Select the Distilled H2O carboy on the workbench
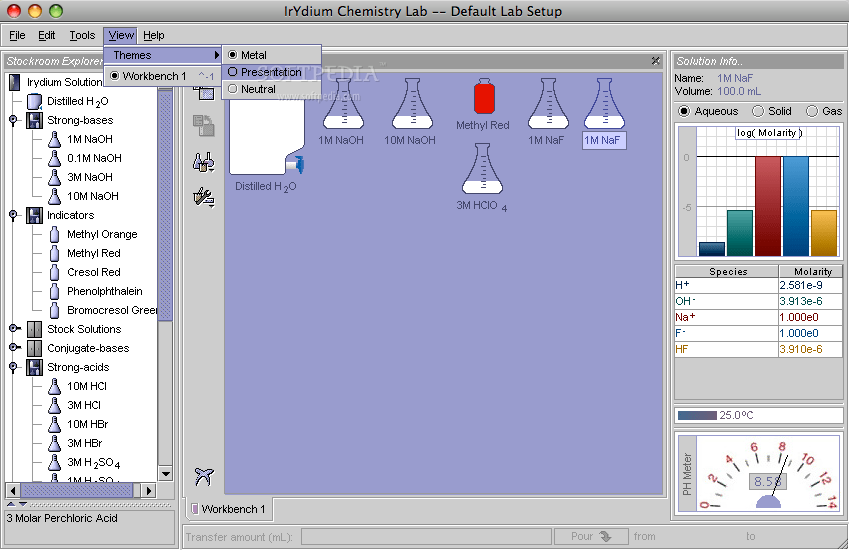 [266, 135]
